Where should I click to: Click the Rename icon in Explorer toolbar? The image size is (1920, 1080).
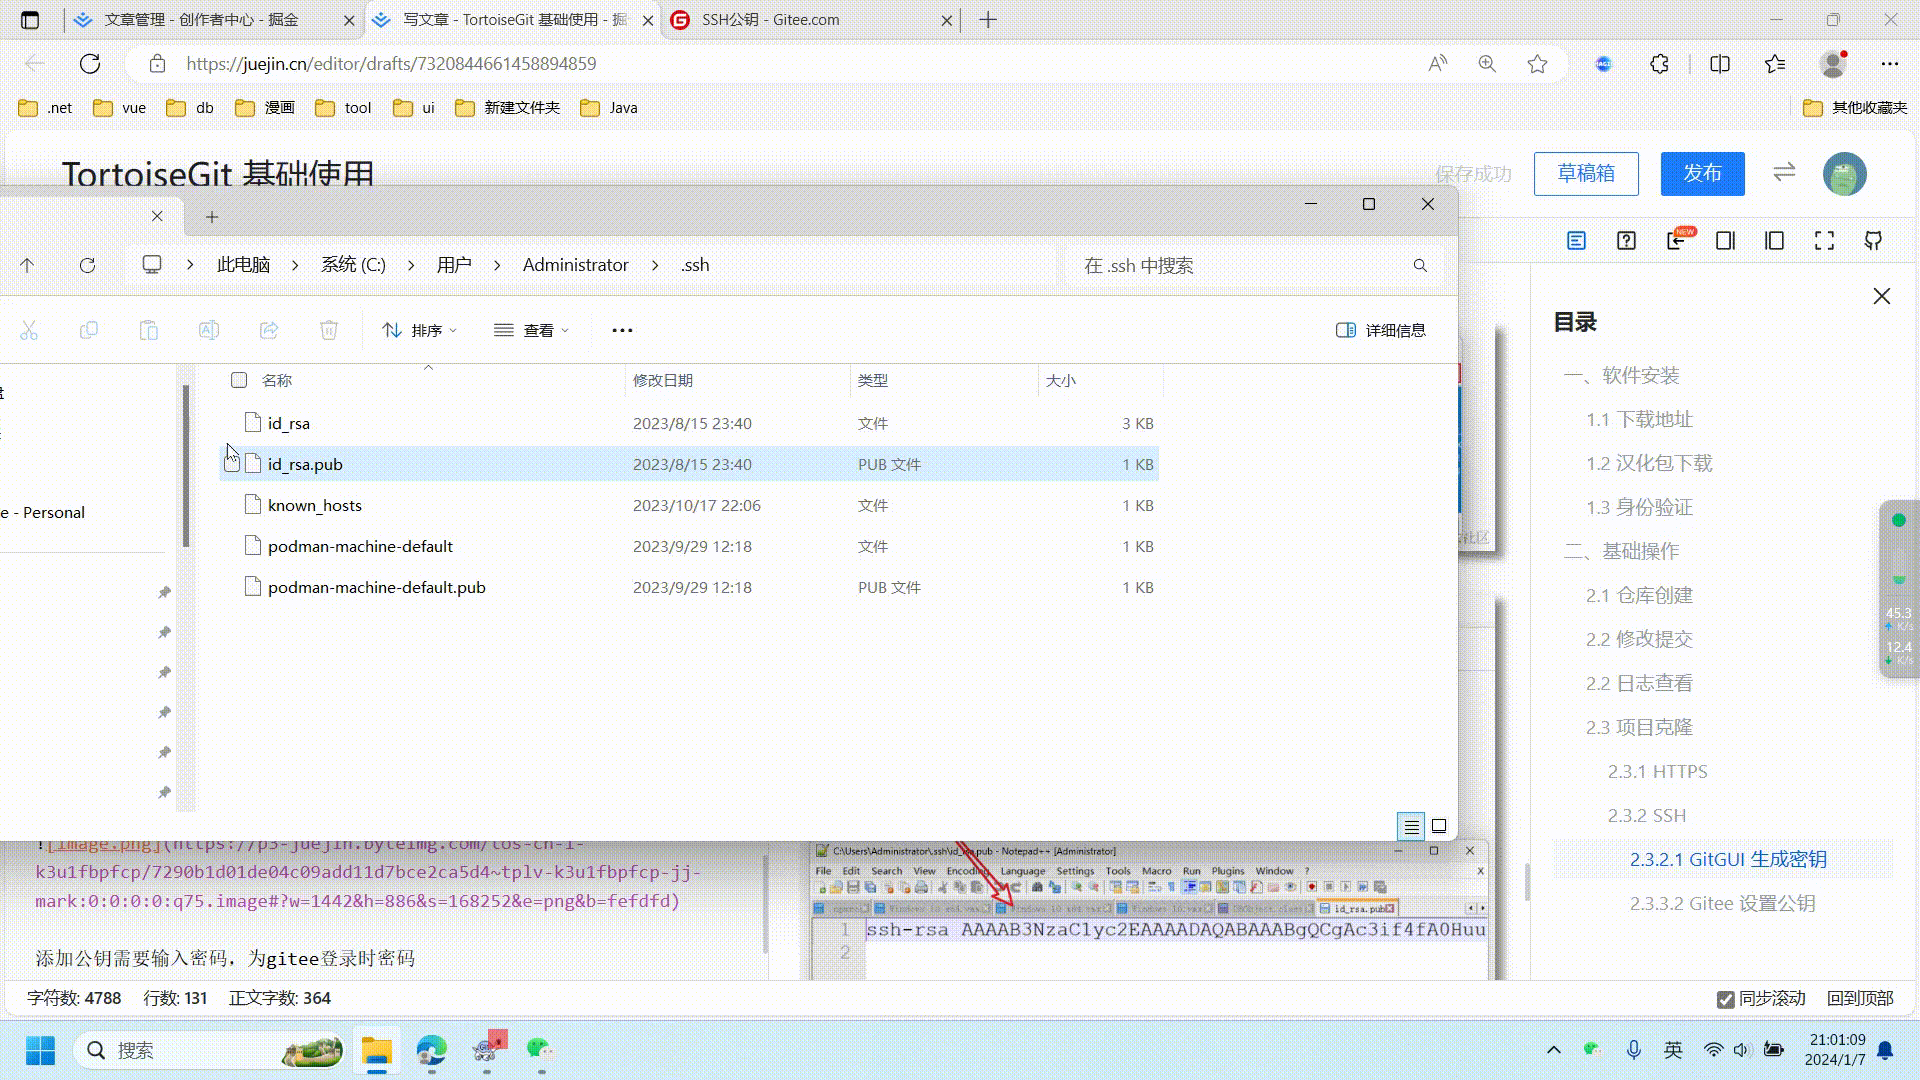click(x=209, y=330)
